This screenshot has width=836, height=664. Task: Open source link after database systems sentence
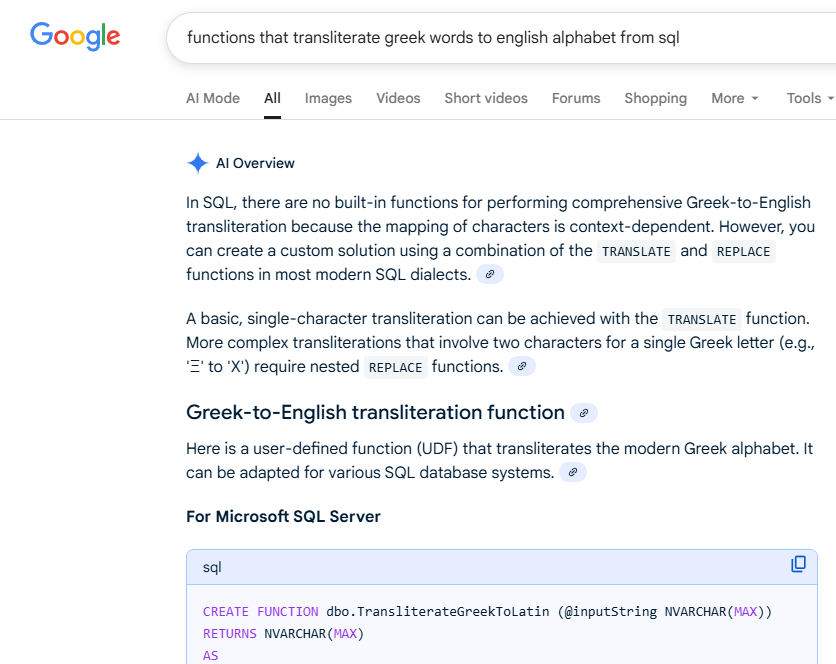(x=572, y=472)
